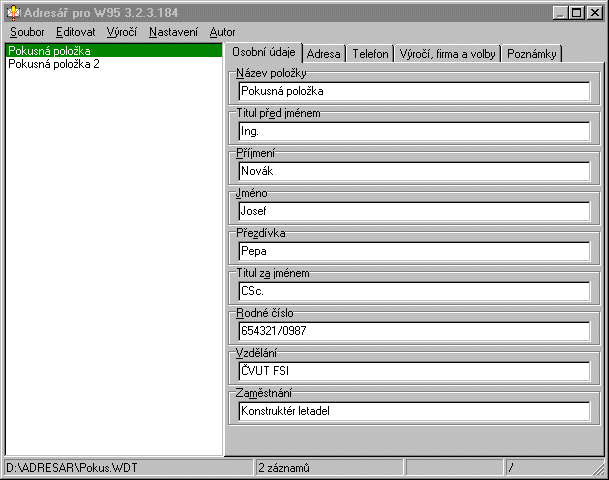The height and width of the screenshot is (480, 609).
Task: Focus the Jméno field containing Josef
Action: tap(414, 211)
